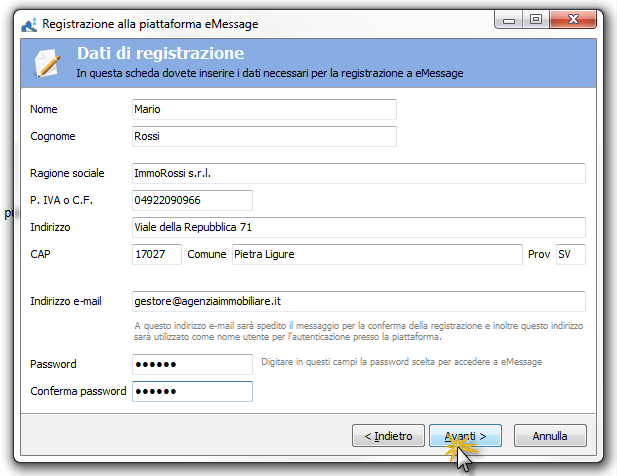Click the Prov field showing SV
This screenshot has width=617, height=476.
[571, 254]
